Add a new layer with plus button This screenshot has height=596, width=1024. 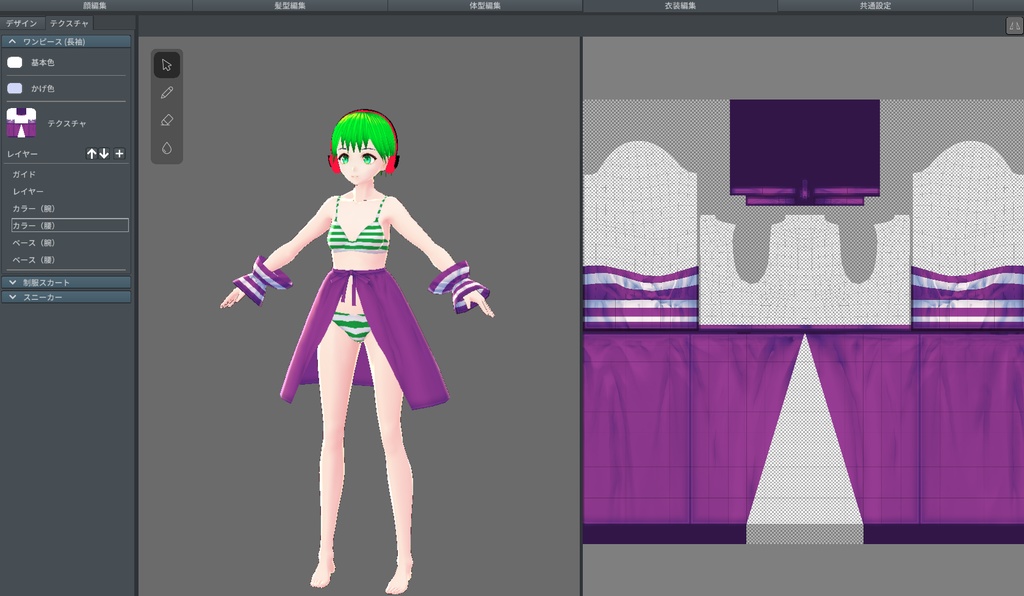coord(119,154)
